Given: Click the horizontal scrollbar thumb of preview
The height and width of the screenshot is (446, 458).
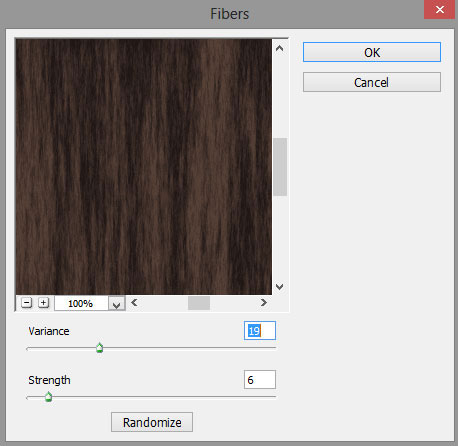Looking at the screenshot, I should pyautogui.click(x=199, y=303).
